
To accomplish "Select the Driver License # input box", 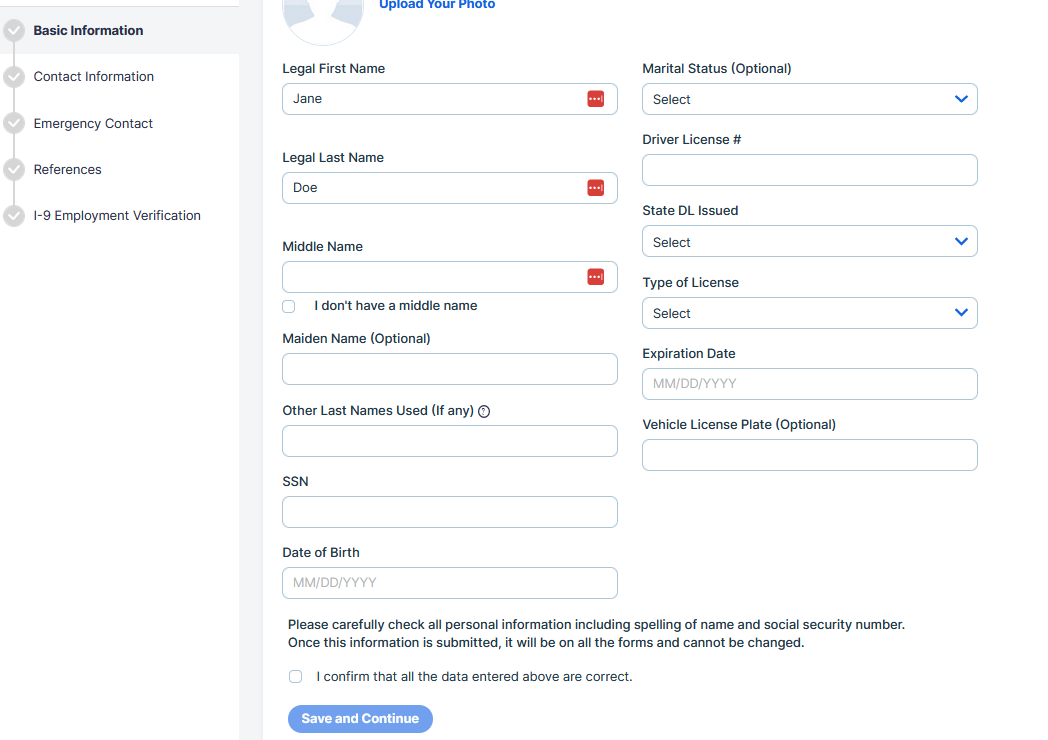I will (x=809, y=170).
